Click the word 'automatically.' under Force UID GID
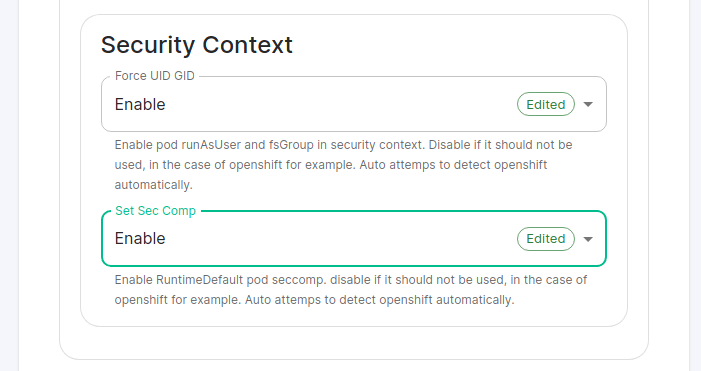701x371 pixels. [x=153, y=185]
